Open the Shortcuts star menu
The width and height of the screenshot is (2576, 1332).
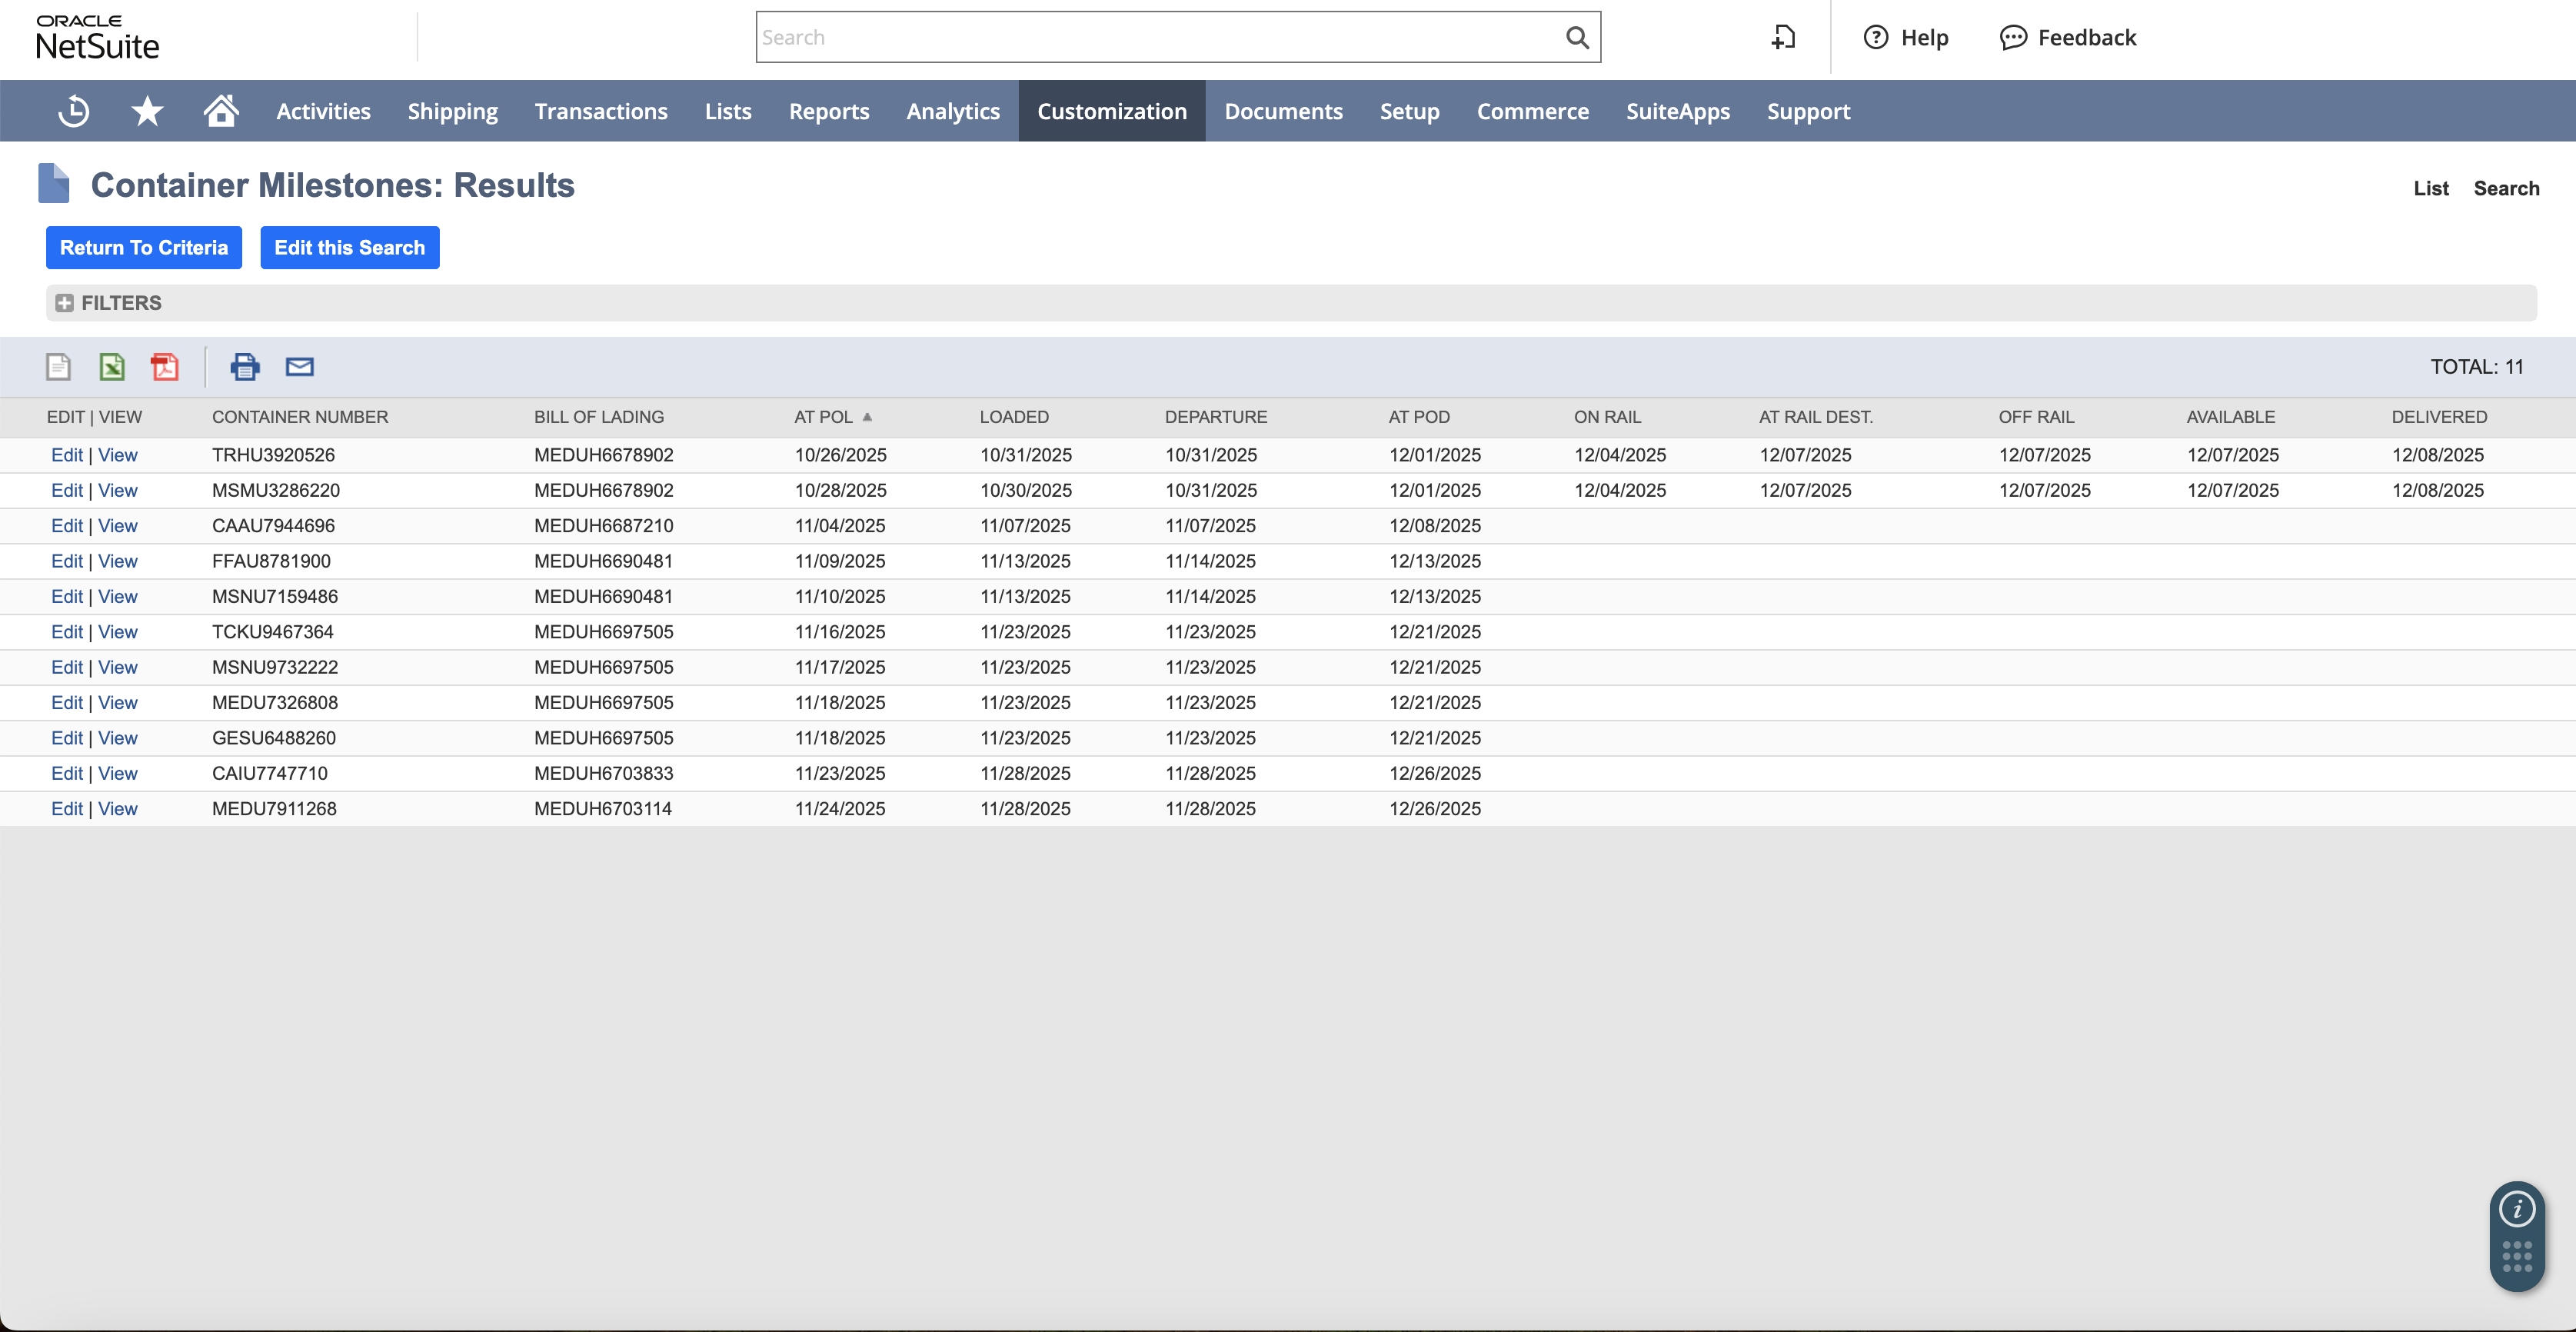(147, 111)
